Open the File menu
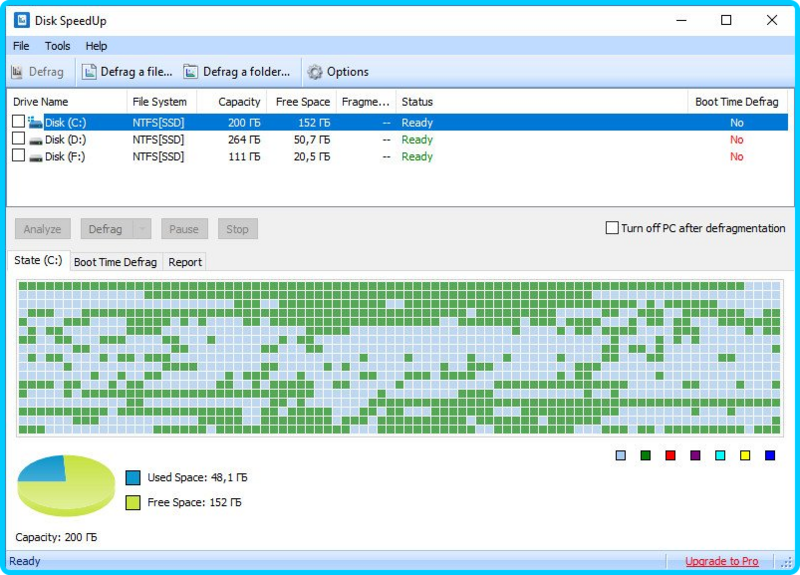 pos(21,46)
